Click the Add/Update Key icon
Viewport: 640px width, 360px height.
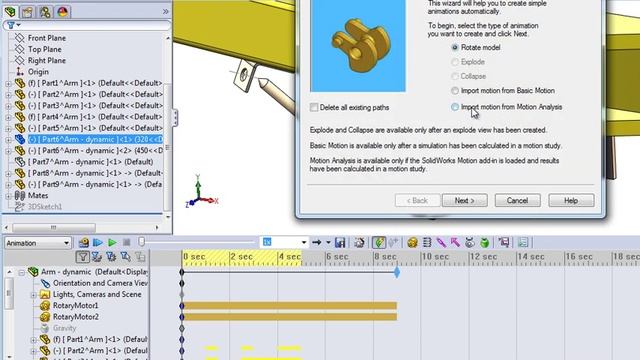393,242
